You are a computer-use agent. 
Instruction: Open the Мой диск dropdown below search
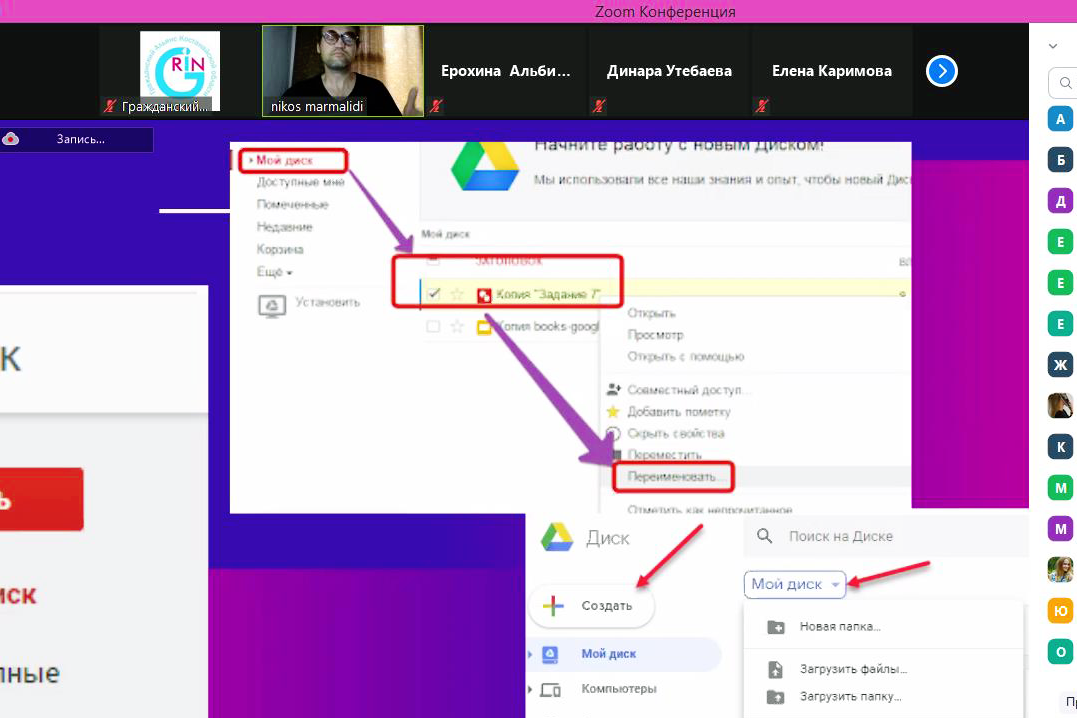796,584
